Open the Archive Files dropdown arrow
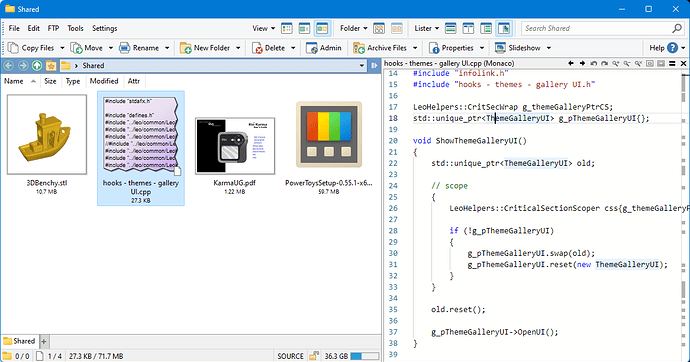 point(415,48)
